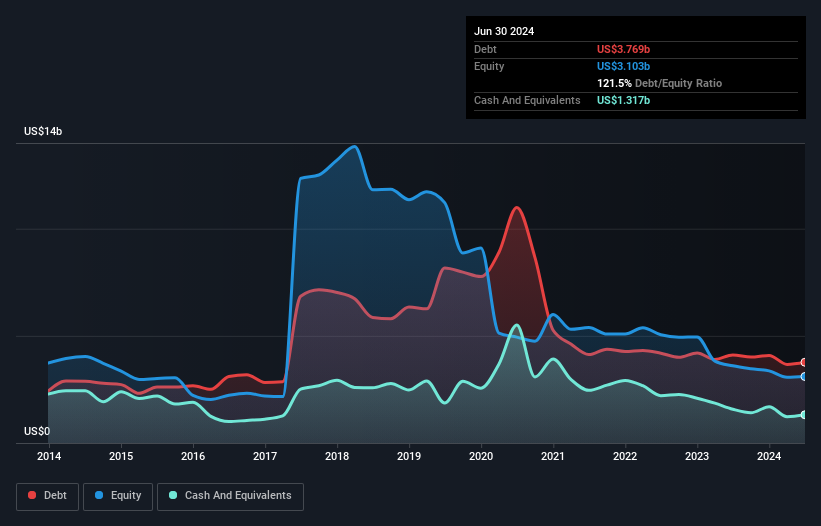Viewport: 821px width, 526px height.
Task: Select the 2017 x-axis label
Action: pyautogui.click(x=265, y=456)
